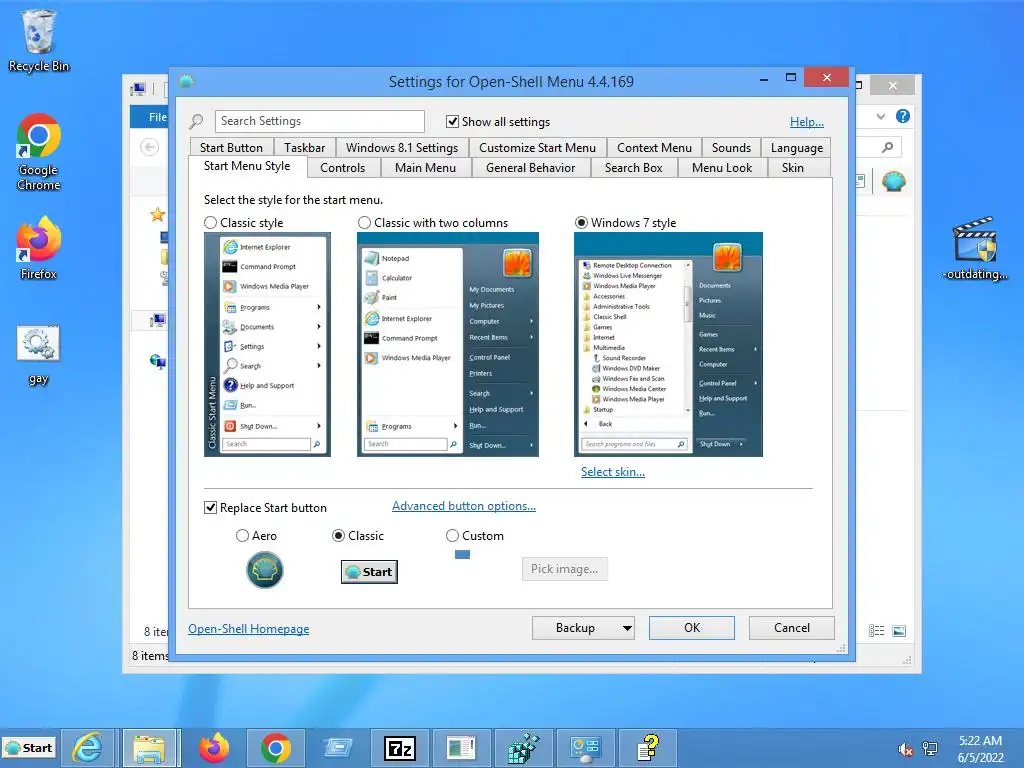This screenshot has width=1024, height=768.
Task: Click the Cancel button
Action: [792, 628]
